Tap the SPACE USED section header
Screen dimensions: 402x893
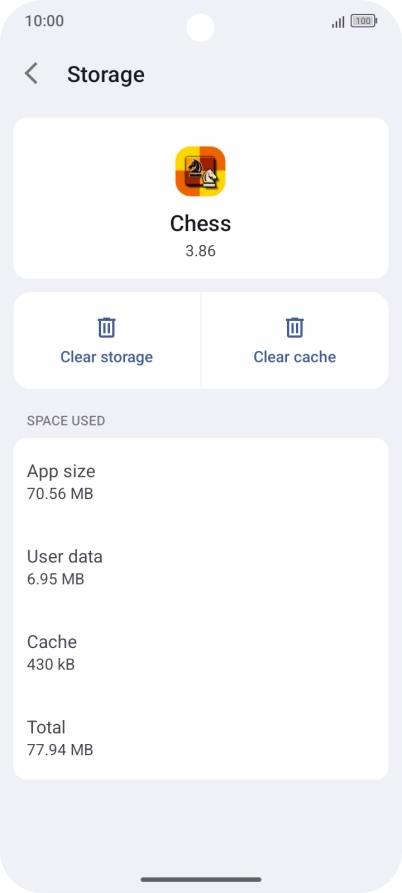click(66, 421)
